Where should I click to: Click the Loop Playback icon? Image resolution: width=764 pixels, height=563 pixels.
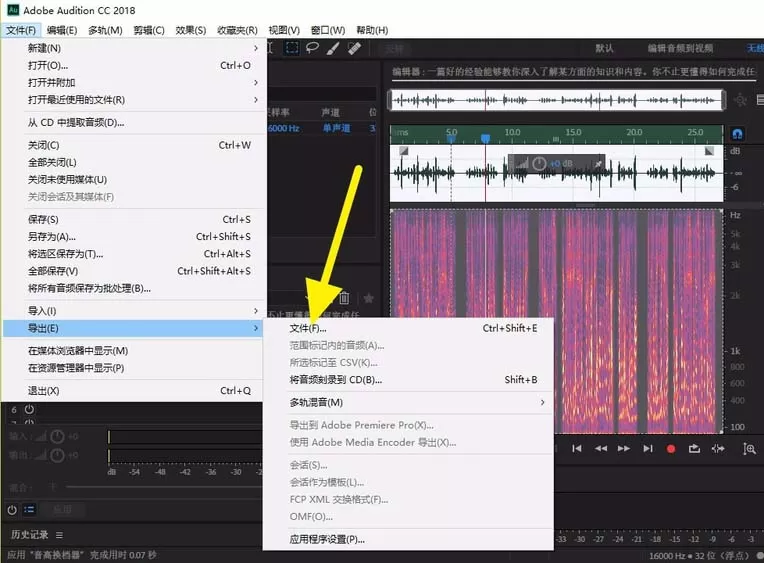694,448
